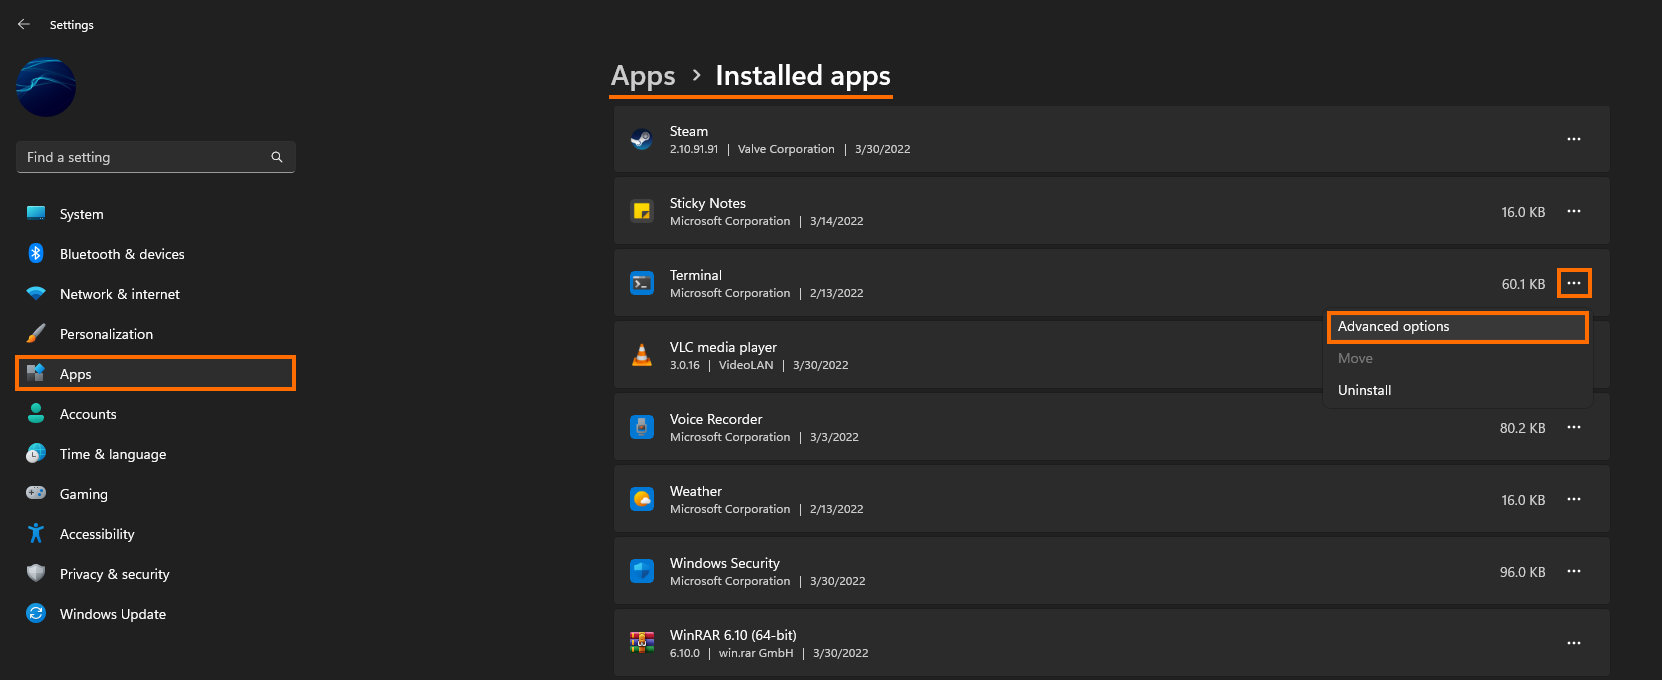The height and width of the screenshot is (680, 1662).
Task: Open the three-dot menu for Voice Recorder
Action: pos(1574,427)
